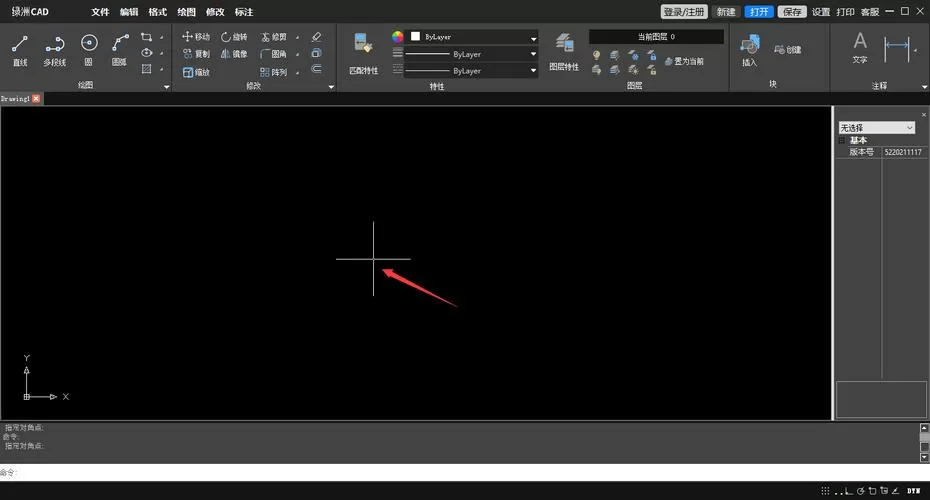Open the 无选择 selection dropdown
Screen dimensions: 930x500
[x=877, y=128]
